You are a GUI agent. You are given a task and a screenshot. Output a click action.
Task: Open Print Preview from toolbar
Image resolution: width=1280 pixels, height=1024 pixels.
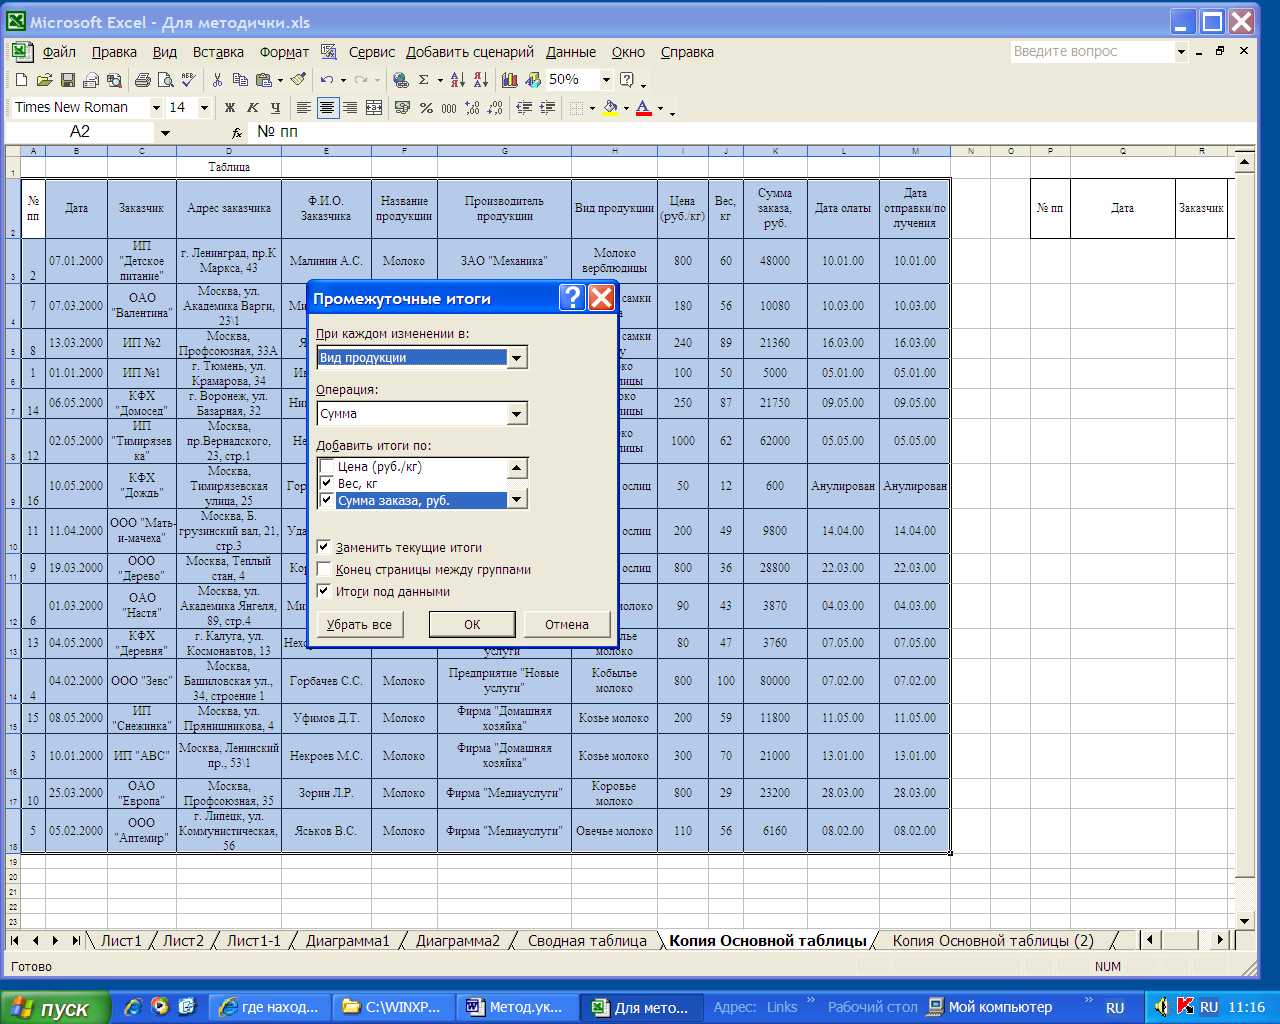pyautogui.click(x=165, y=80)
